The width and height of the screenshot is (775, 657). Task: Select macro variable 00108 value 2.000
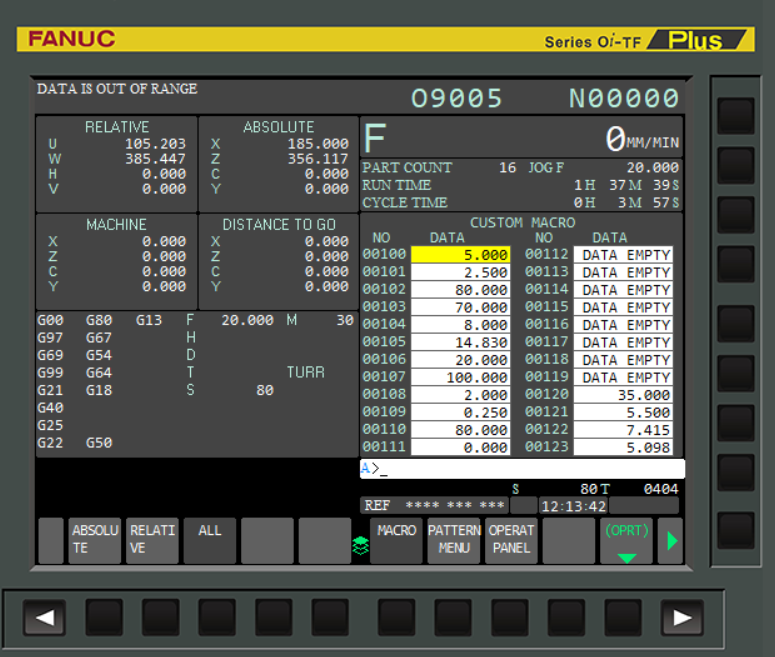point(461,395)
